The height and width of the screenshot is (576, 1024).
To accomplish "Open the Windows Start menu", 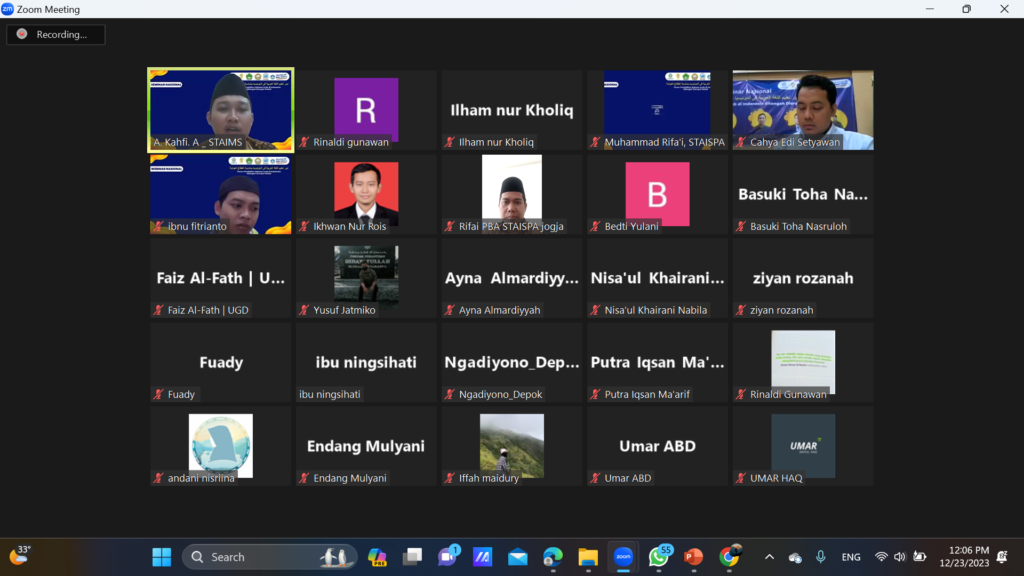I will pos(161,557).
